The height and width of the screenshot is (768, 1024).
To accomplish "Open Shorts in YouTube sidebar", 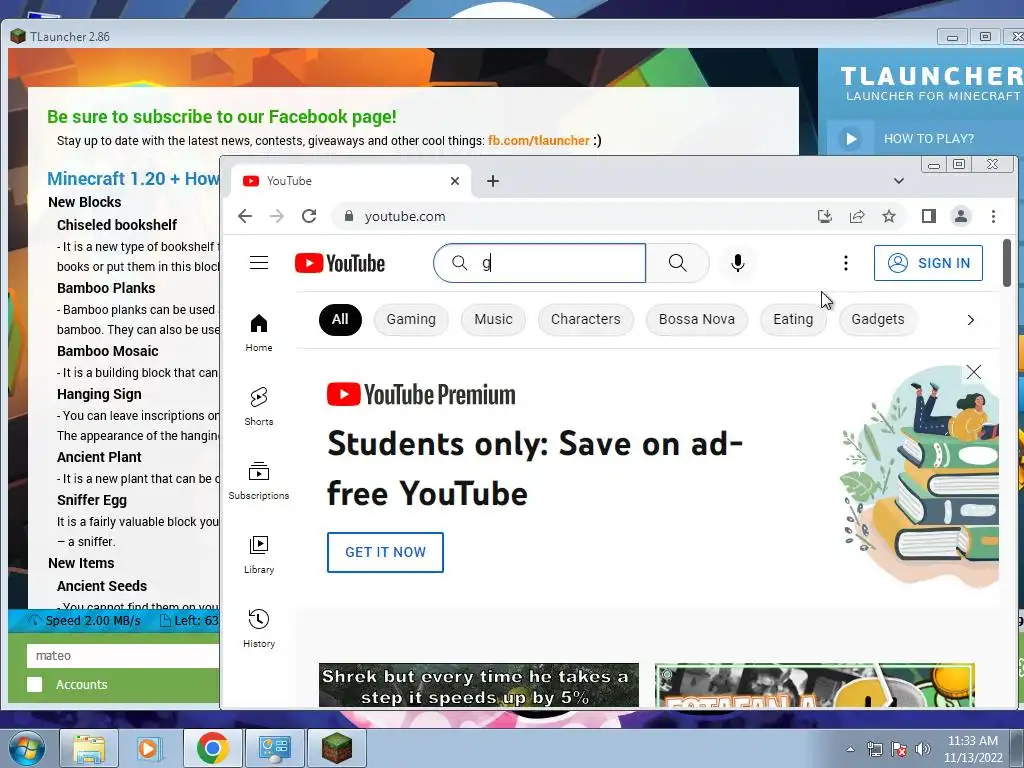I will 259,406.
